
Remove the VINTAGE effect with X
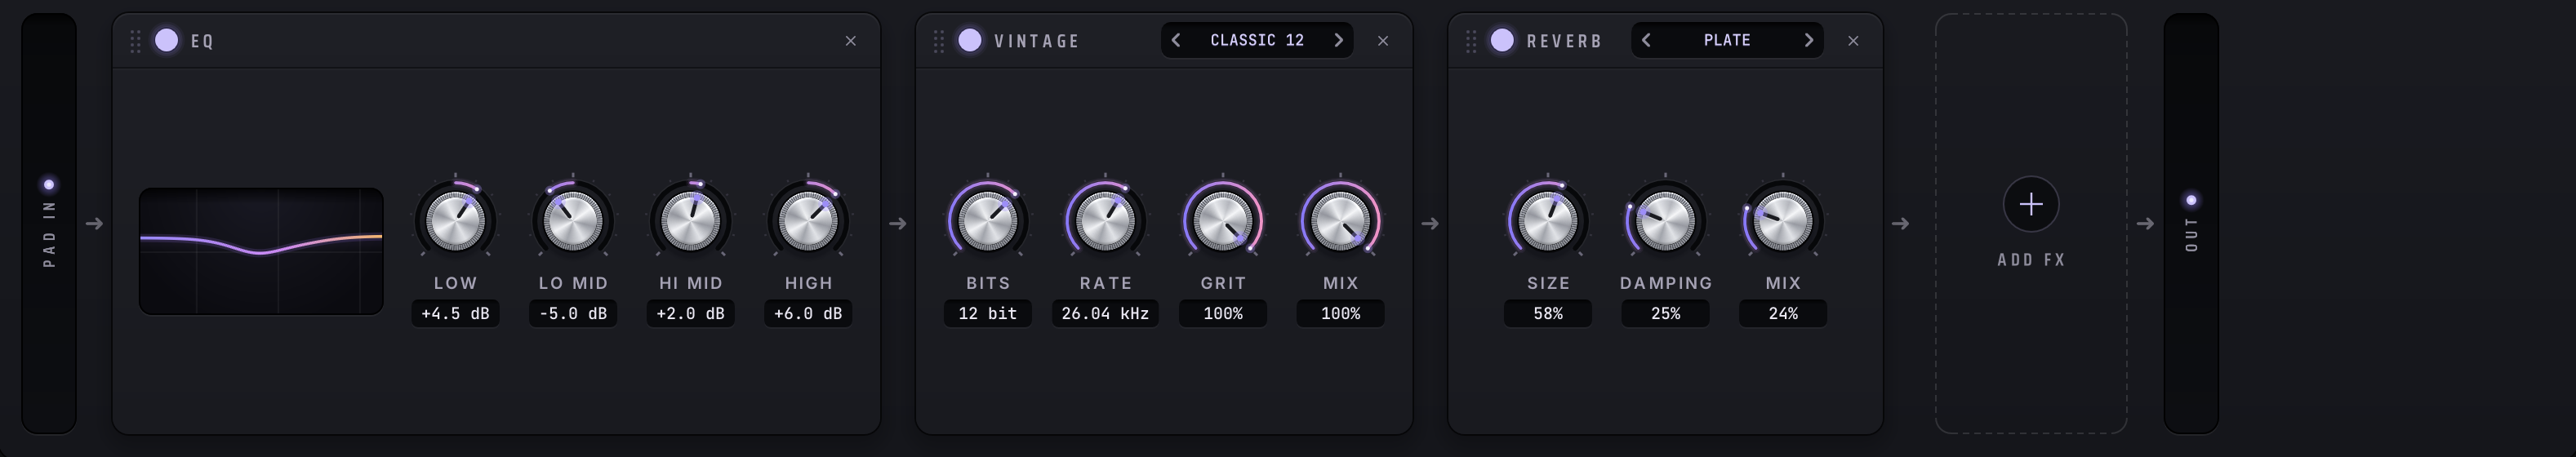pos(1383,41)
